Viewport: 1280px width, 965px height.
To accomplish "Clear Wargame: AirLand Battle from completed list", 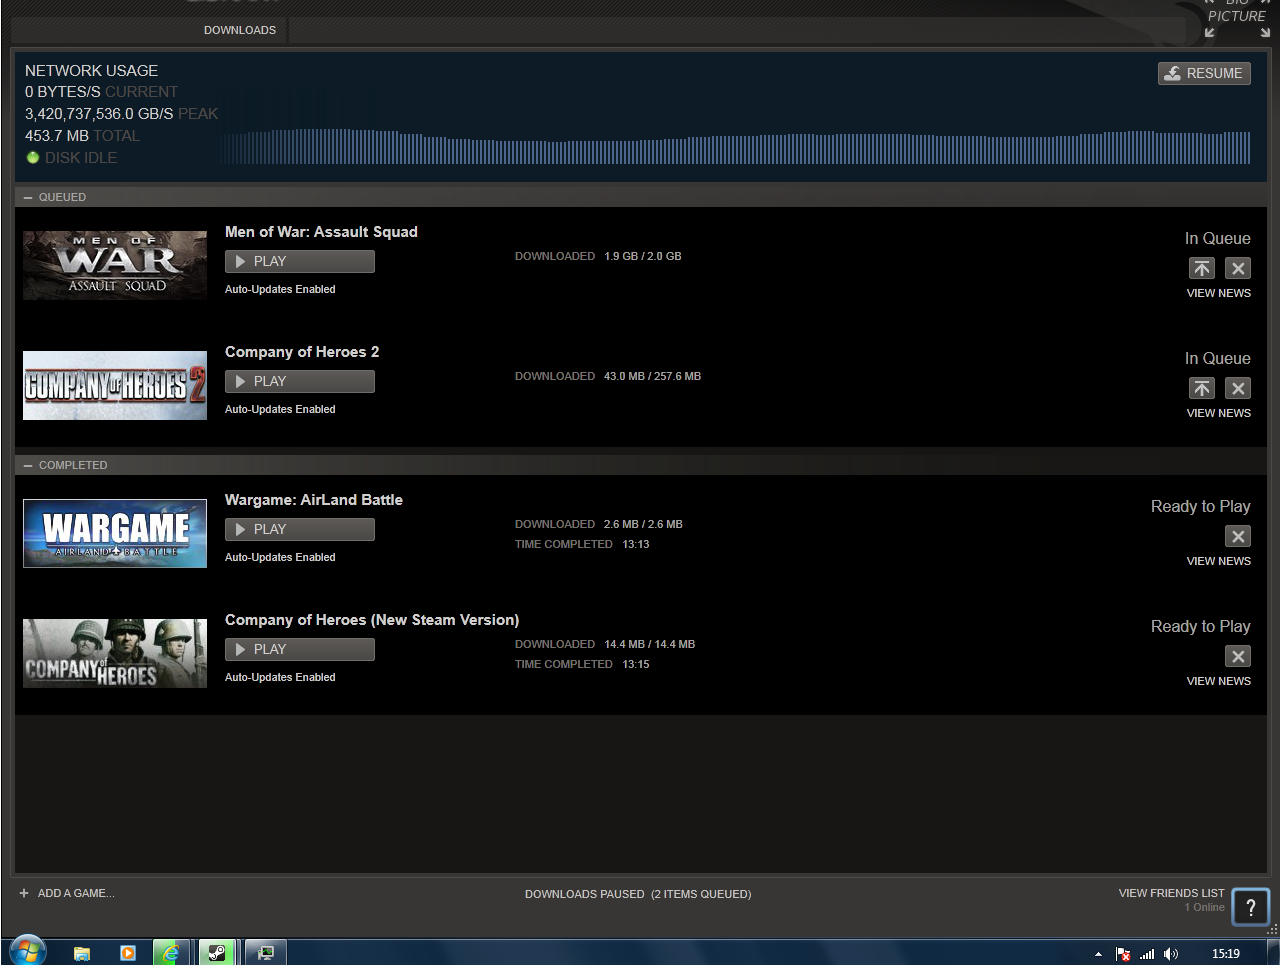I will [x=1238, y=536].
